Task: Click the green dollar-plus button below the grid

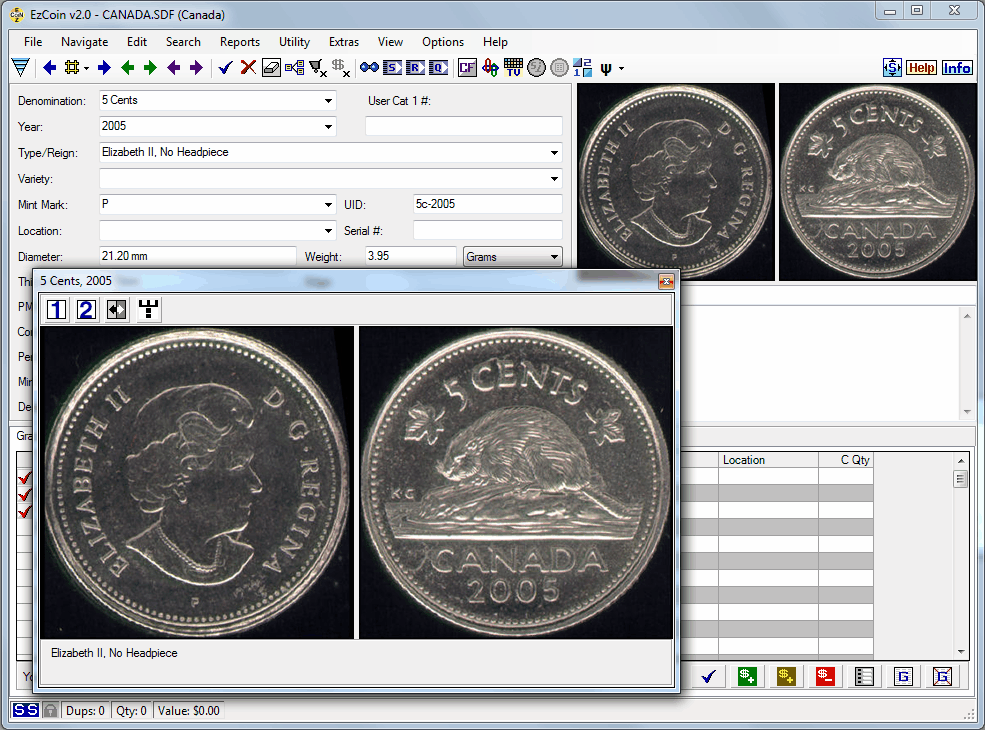Action: coord(748,677)
